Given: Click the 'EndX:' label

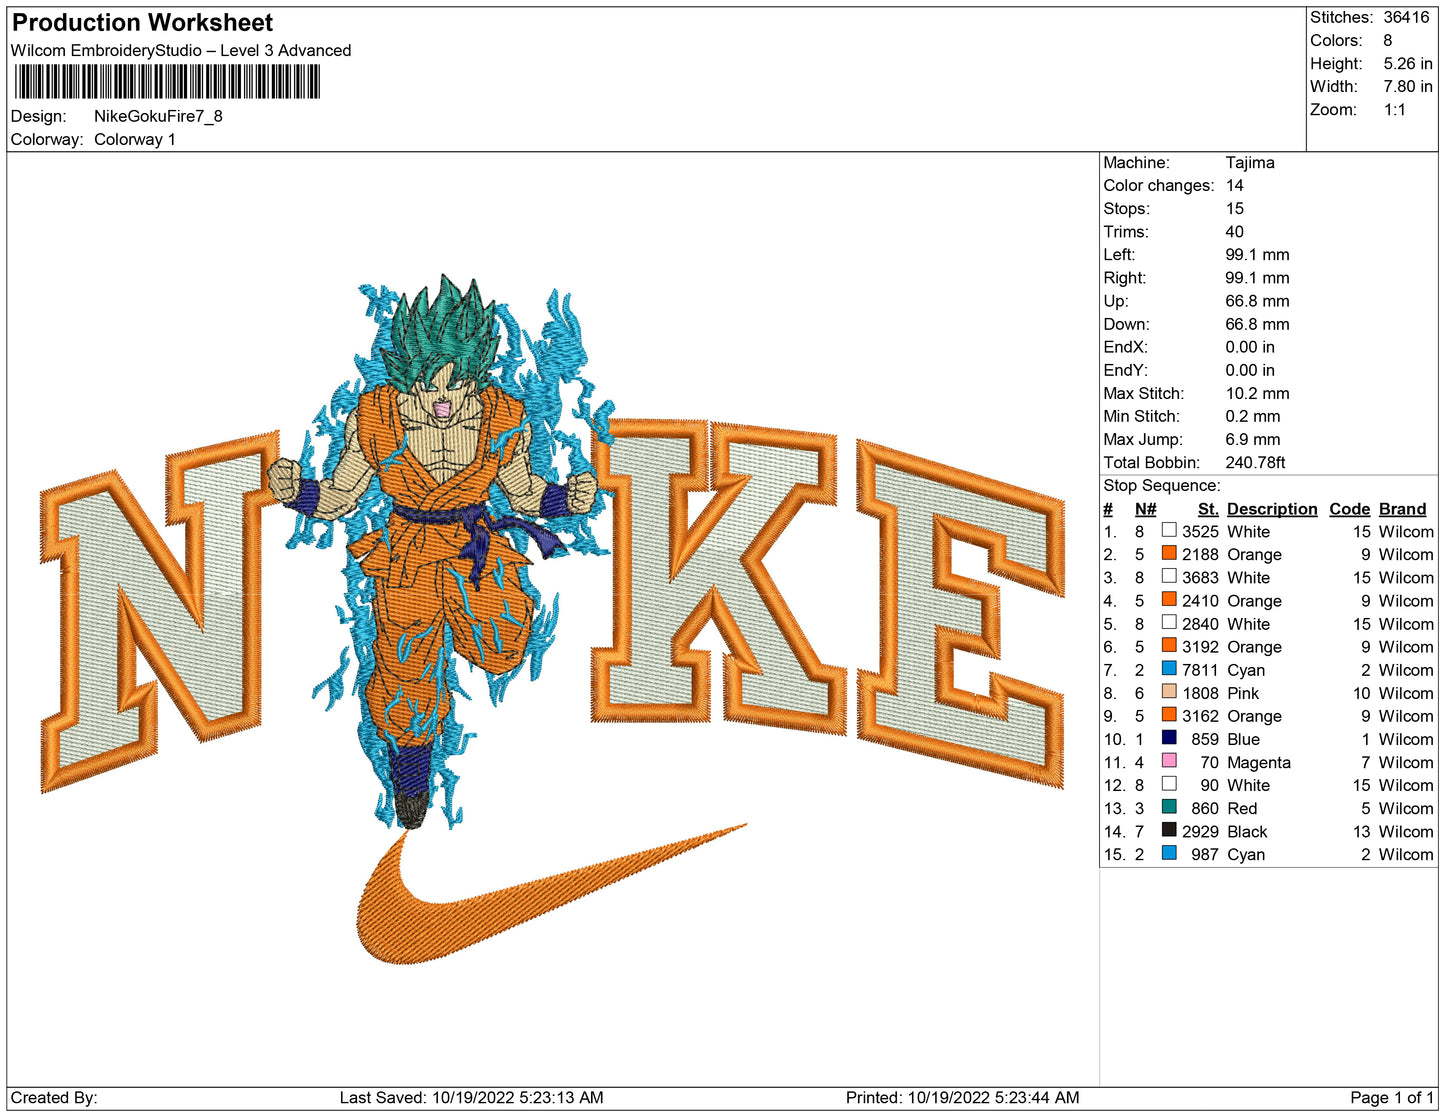Looking at the screenshot, I should click(1126, 346).
